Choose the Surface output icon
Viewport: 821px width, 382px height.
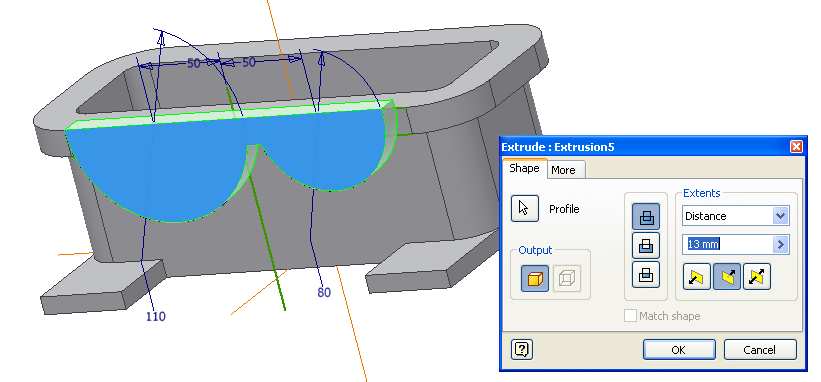[x=567, y=278]
